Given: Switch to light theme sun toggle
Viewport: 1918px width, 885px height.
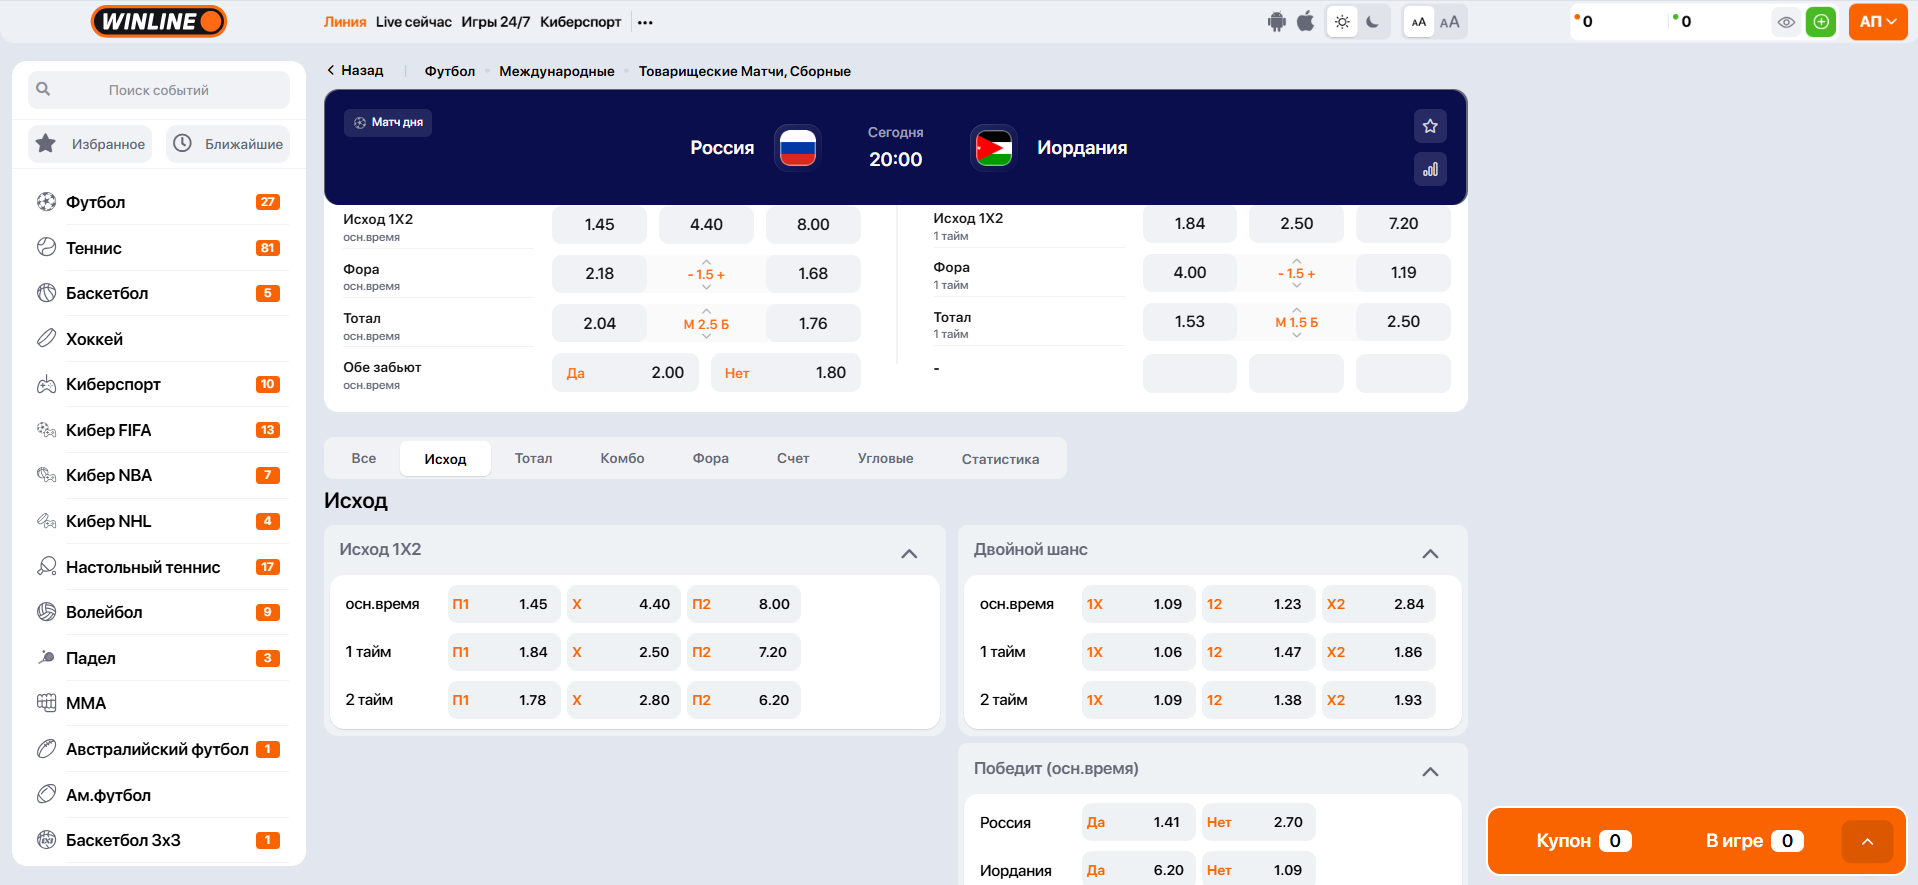Looking at the screenshot, I should (1342, 22).
